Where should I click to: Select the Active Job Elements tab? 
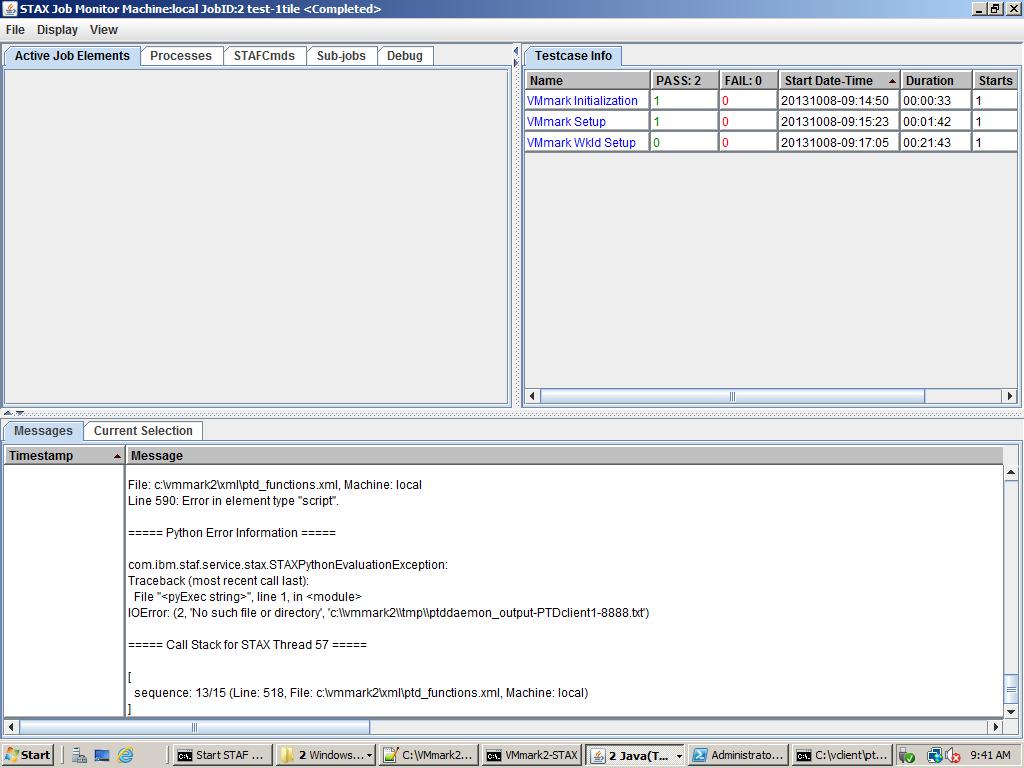tap(72, 56)
